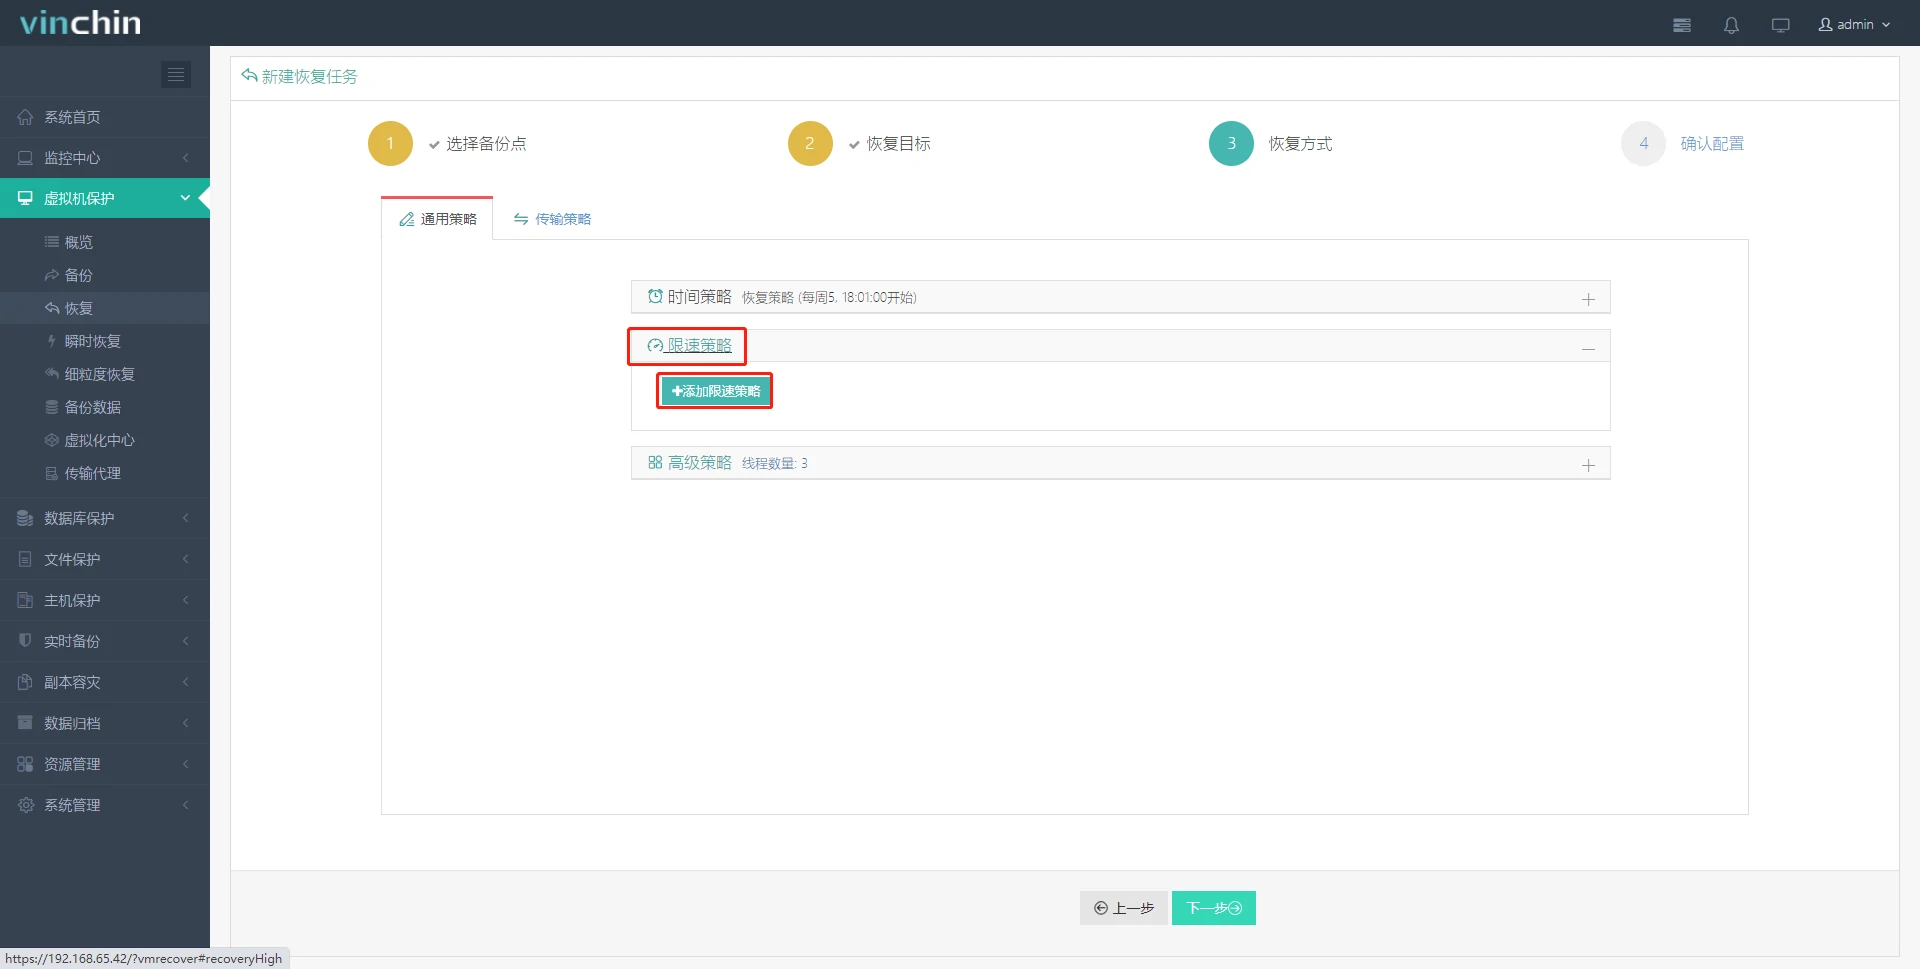Screen dimensions: 1920x969
Task: Expand 高级策略 with plus icon
Action: 1588,465
